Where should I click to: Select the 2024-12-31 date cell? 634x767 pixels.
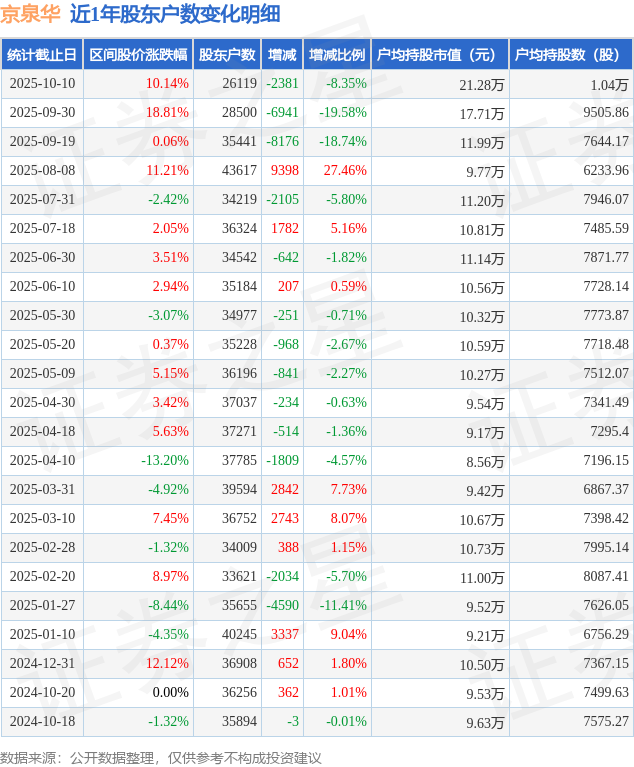click(42, 663)
